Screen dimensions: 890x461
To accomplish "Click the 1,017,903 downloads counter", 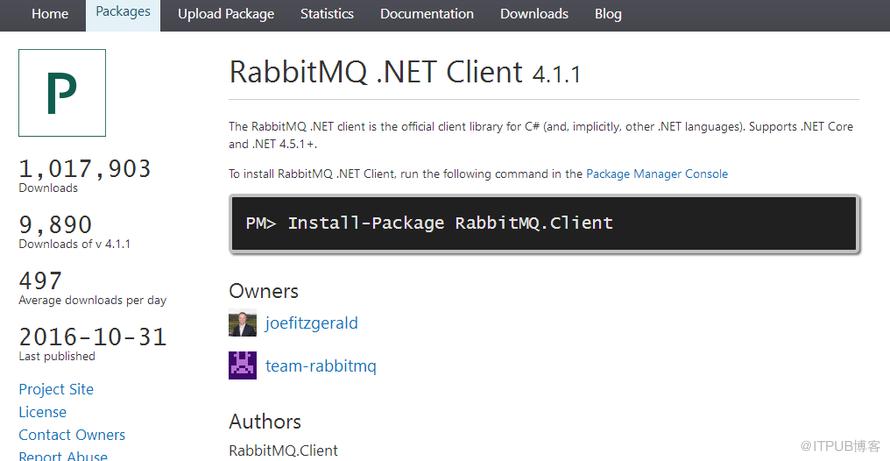I will pos(85,169).
